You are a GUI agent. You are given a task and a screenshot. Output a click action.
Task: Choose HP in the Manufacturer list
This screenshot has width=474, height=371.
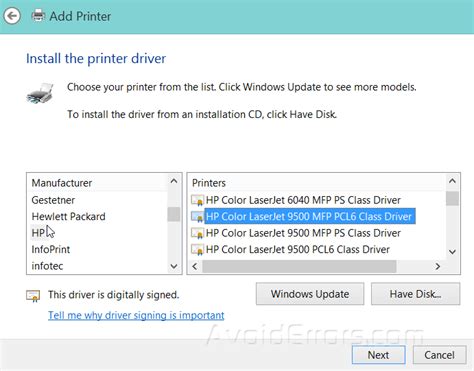coord(38,233)
